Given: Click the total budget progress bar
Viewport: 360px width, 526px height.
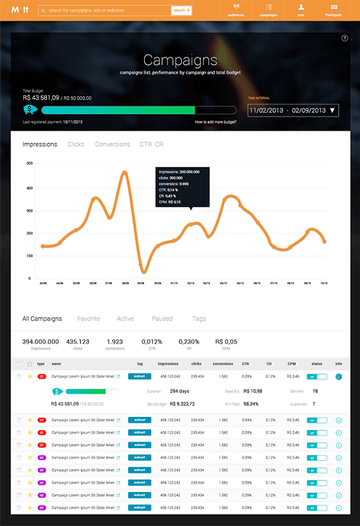Looking at the screenshot, I should pos(139,110).
